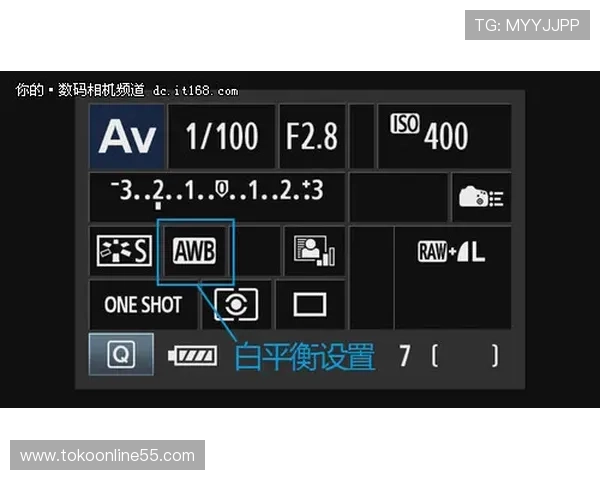Select the Picture Style S icon
This screenshot has width=600, height=480.
tap(124, 251)
